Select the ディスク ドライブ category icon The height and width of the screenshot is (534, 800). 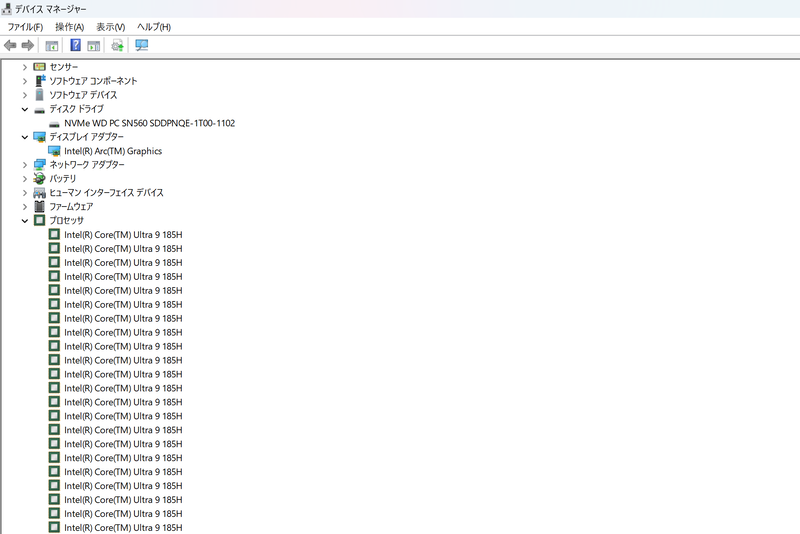[x=39, y=110]
